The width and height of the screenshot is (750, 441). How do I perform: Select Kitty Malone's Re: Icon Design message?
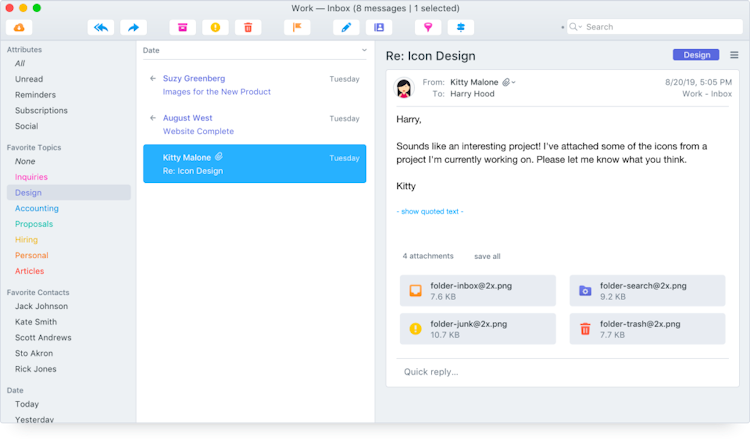[254, 164]
